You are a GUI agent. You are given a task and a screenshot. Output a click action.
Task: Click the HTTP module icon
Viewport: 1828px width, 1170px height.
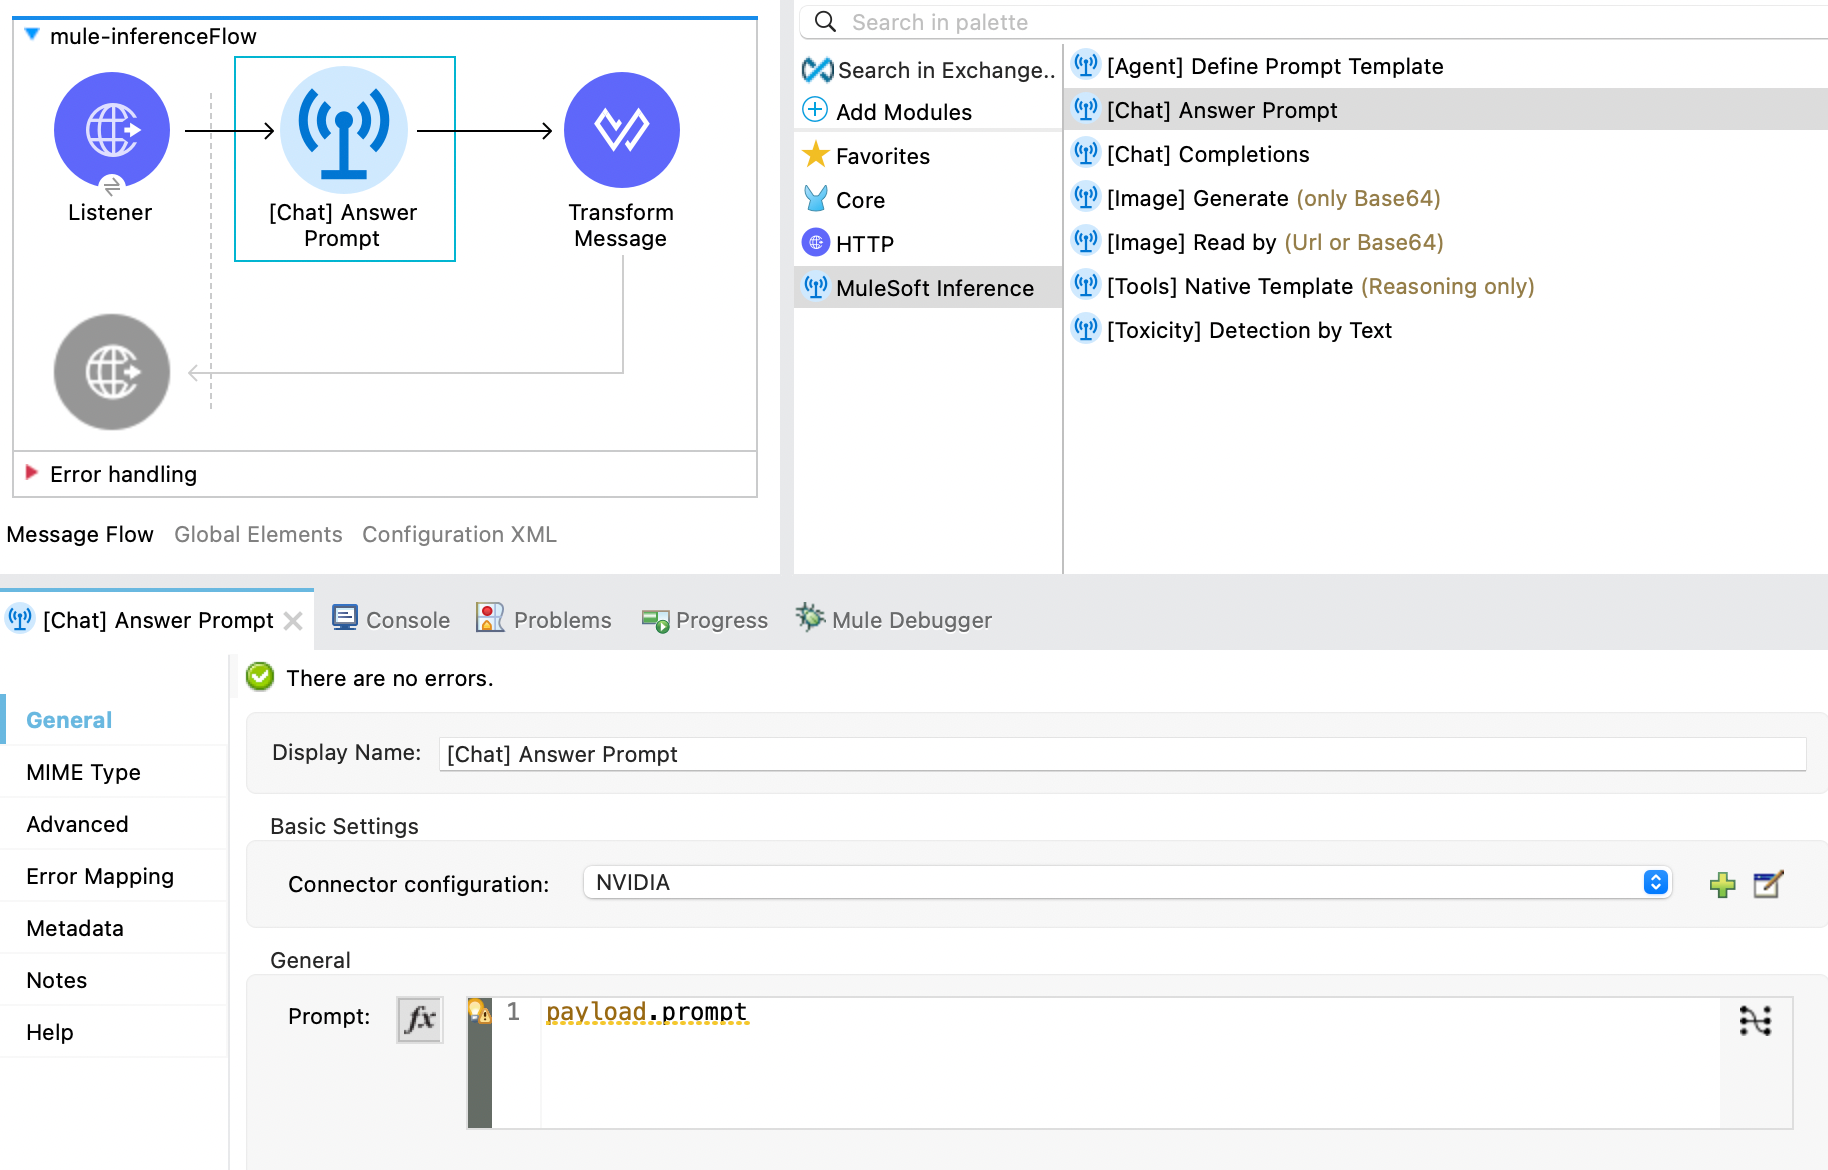coord(816,242)
